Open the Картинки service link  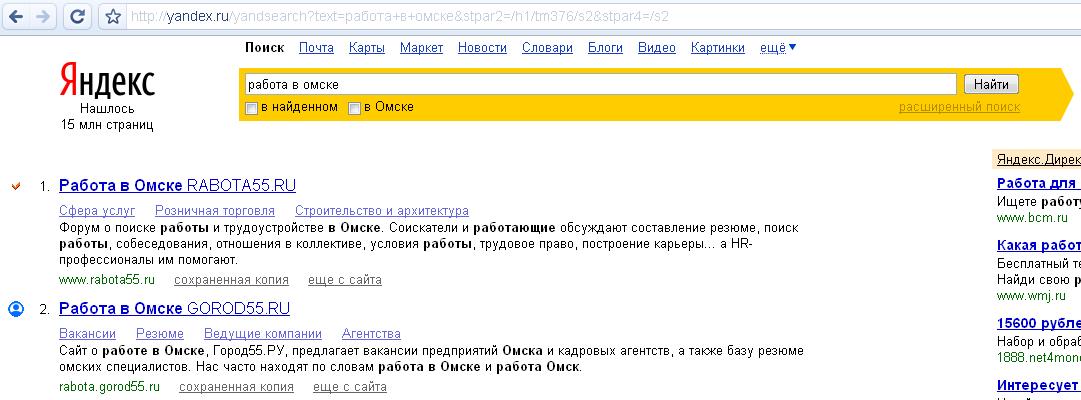[717, 48]
